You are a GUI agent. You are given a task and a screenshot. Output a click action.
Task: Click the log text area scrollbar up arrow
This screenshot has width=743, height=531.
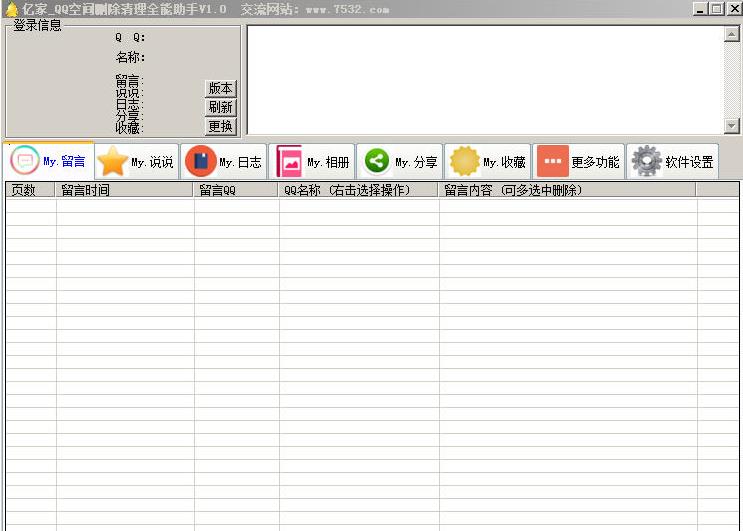coord(732,33)
